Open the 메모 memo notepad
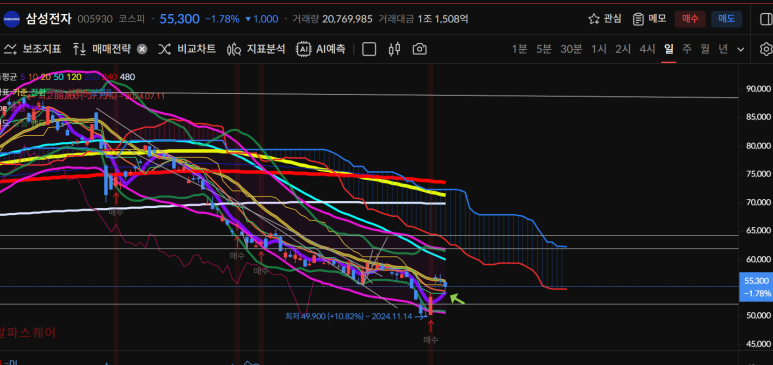 tap(649, 19)
